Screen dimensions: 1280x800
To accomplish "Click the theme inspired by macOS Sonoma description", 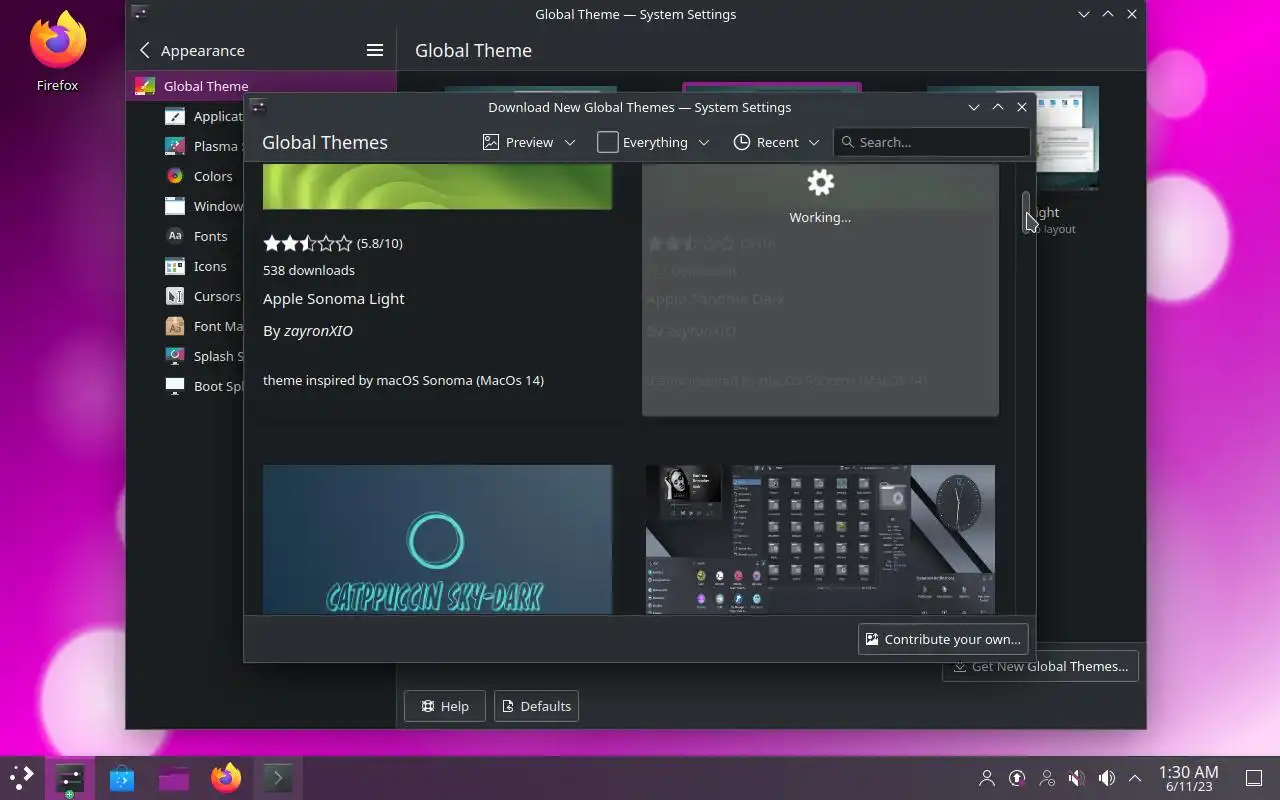I will point(403,380).
